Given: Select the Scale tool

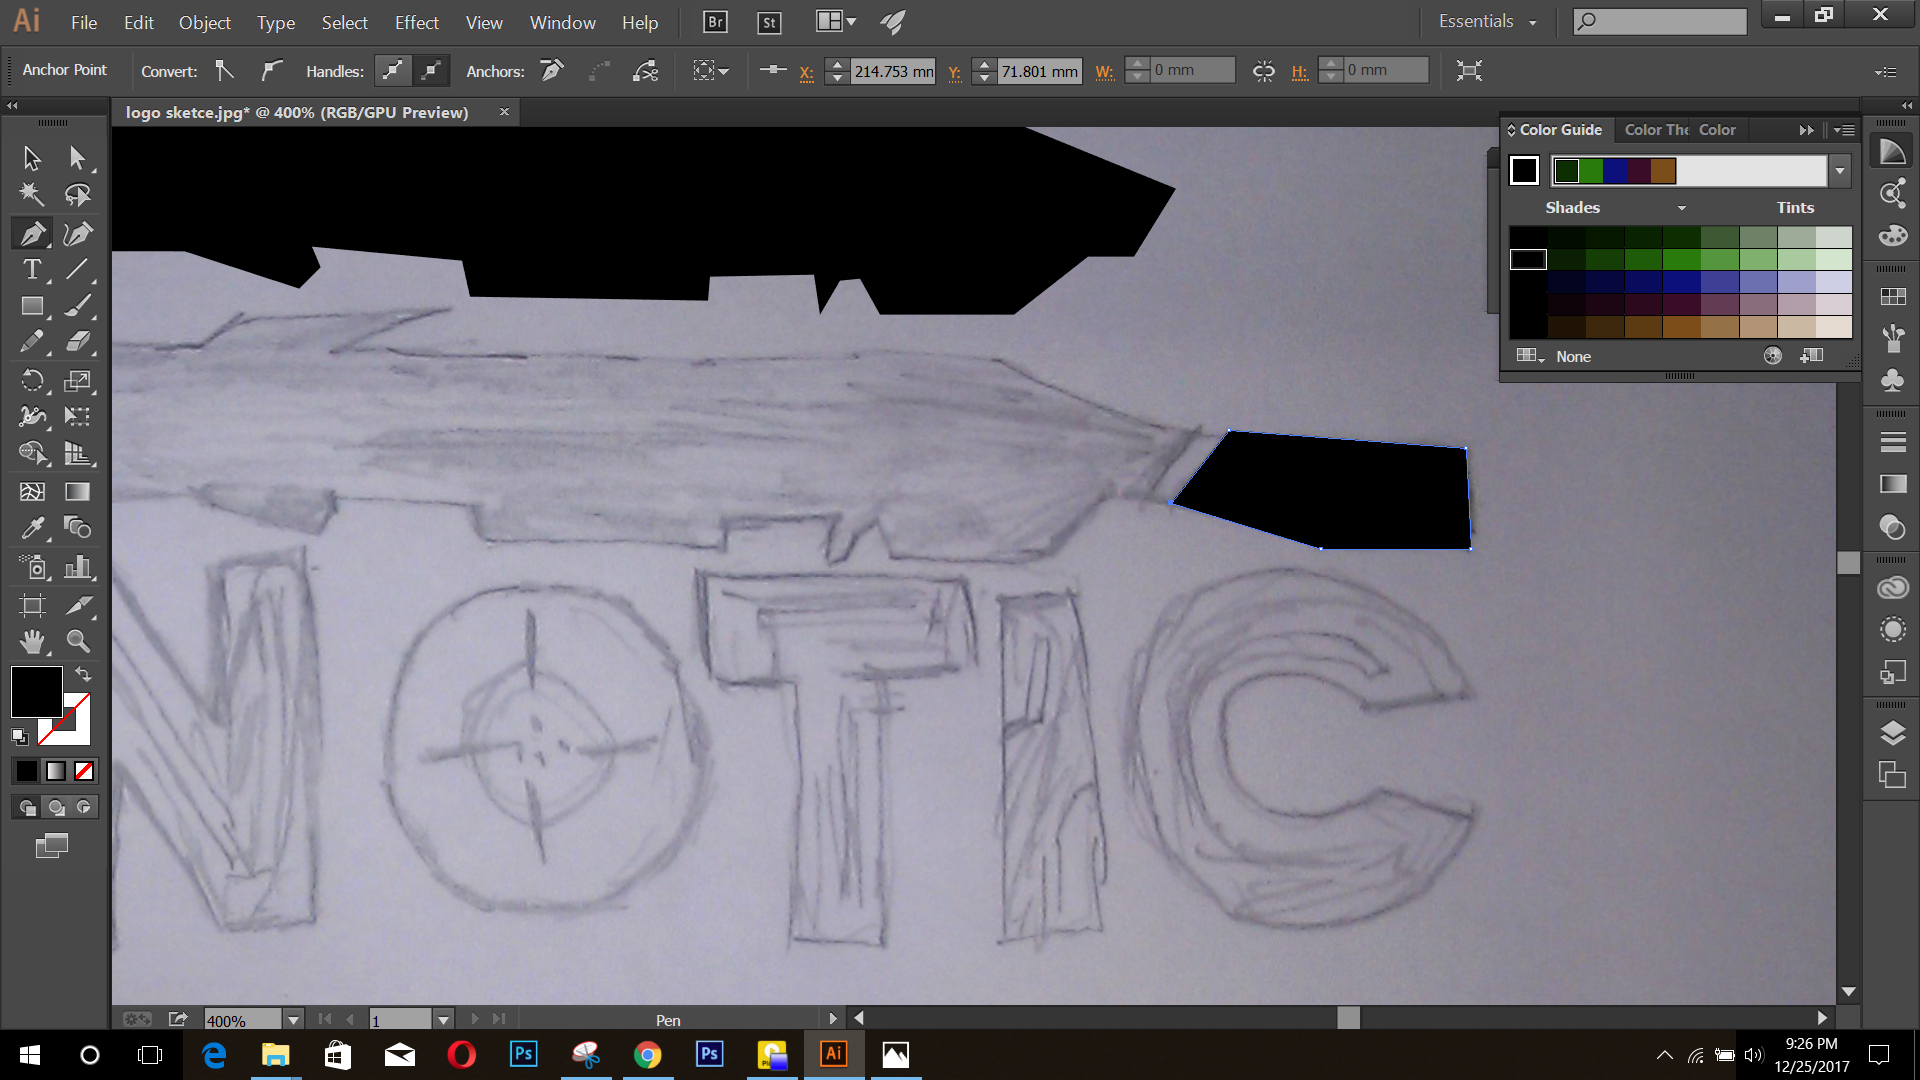Looking at the screenshot, I should [x=78, y=381].
